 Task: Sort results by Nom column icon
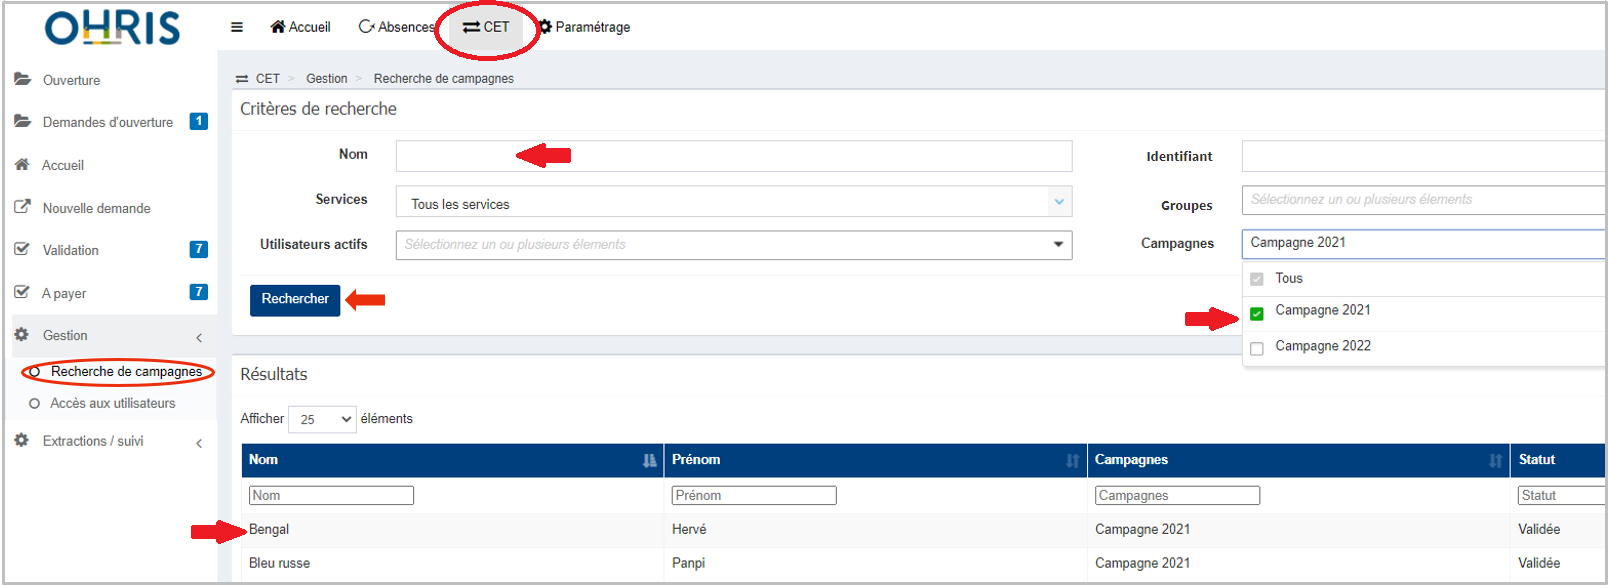click(x=650, y=460)
